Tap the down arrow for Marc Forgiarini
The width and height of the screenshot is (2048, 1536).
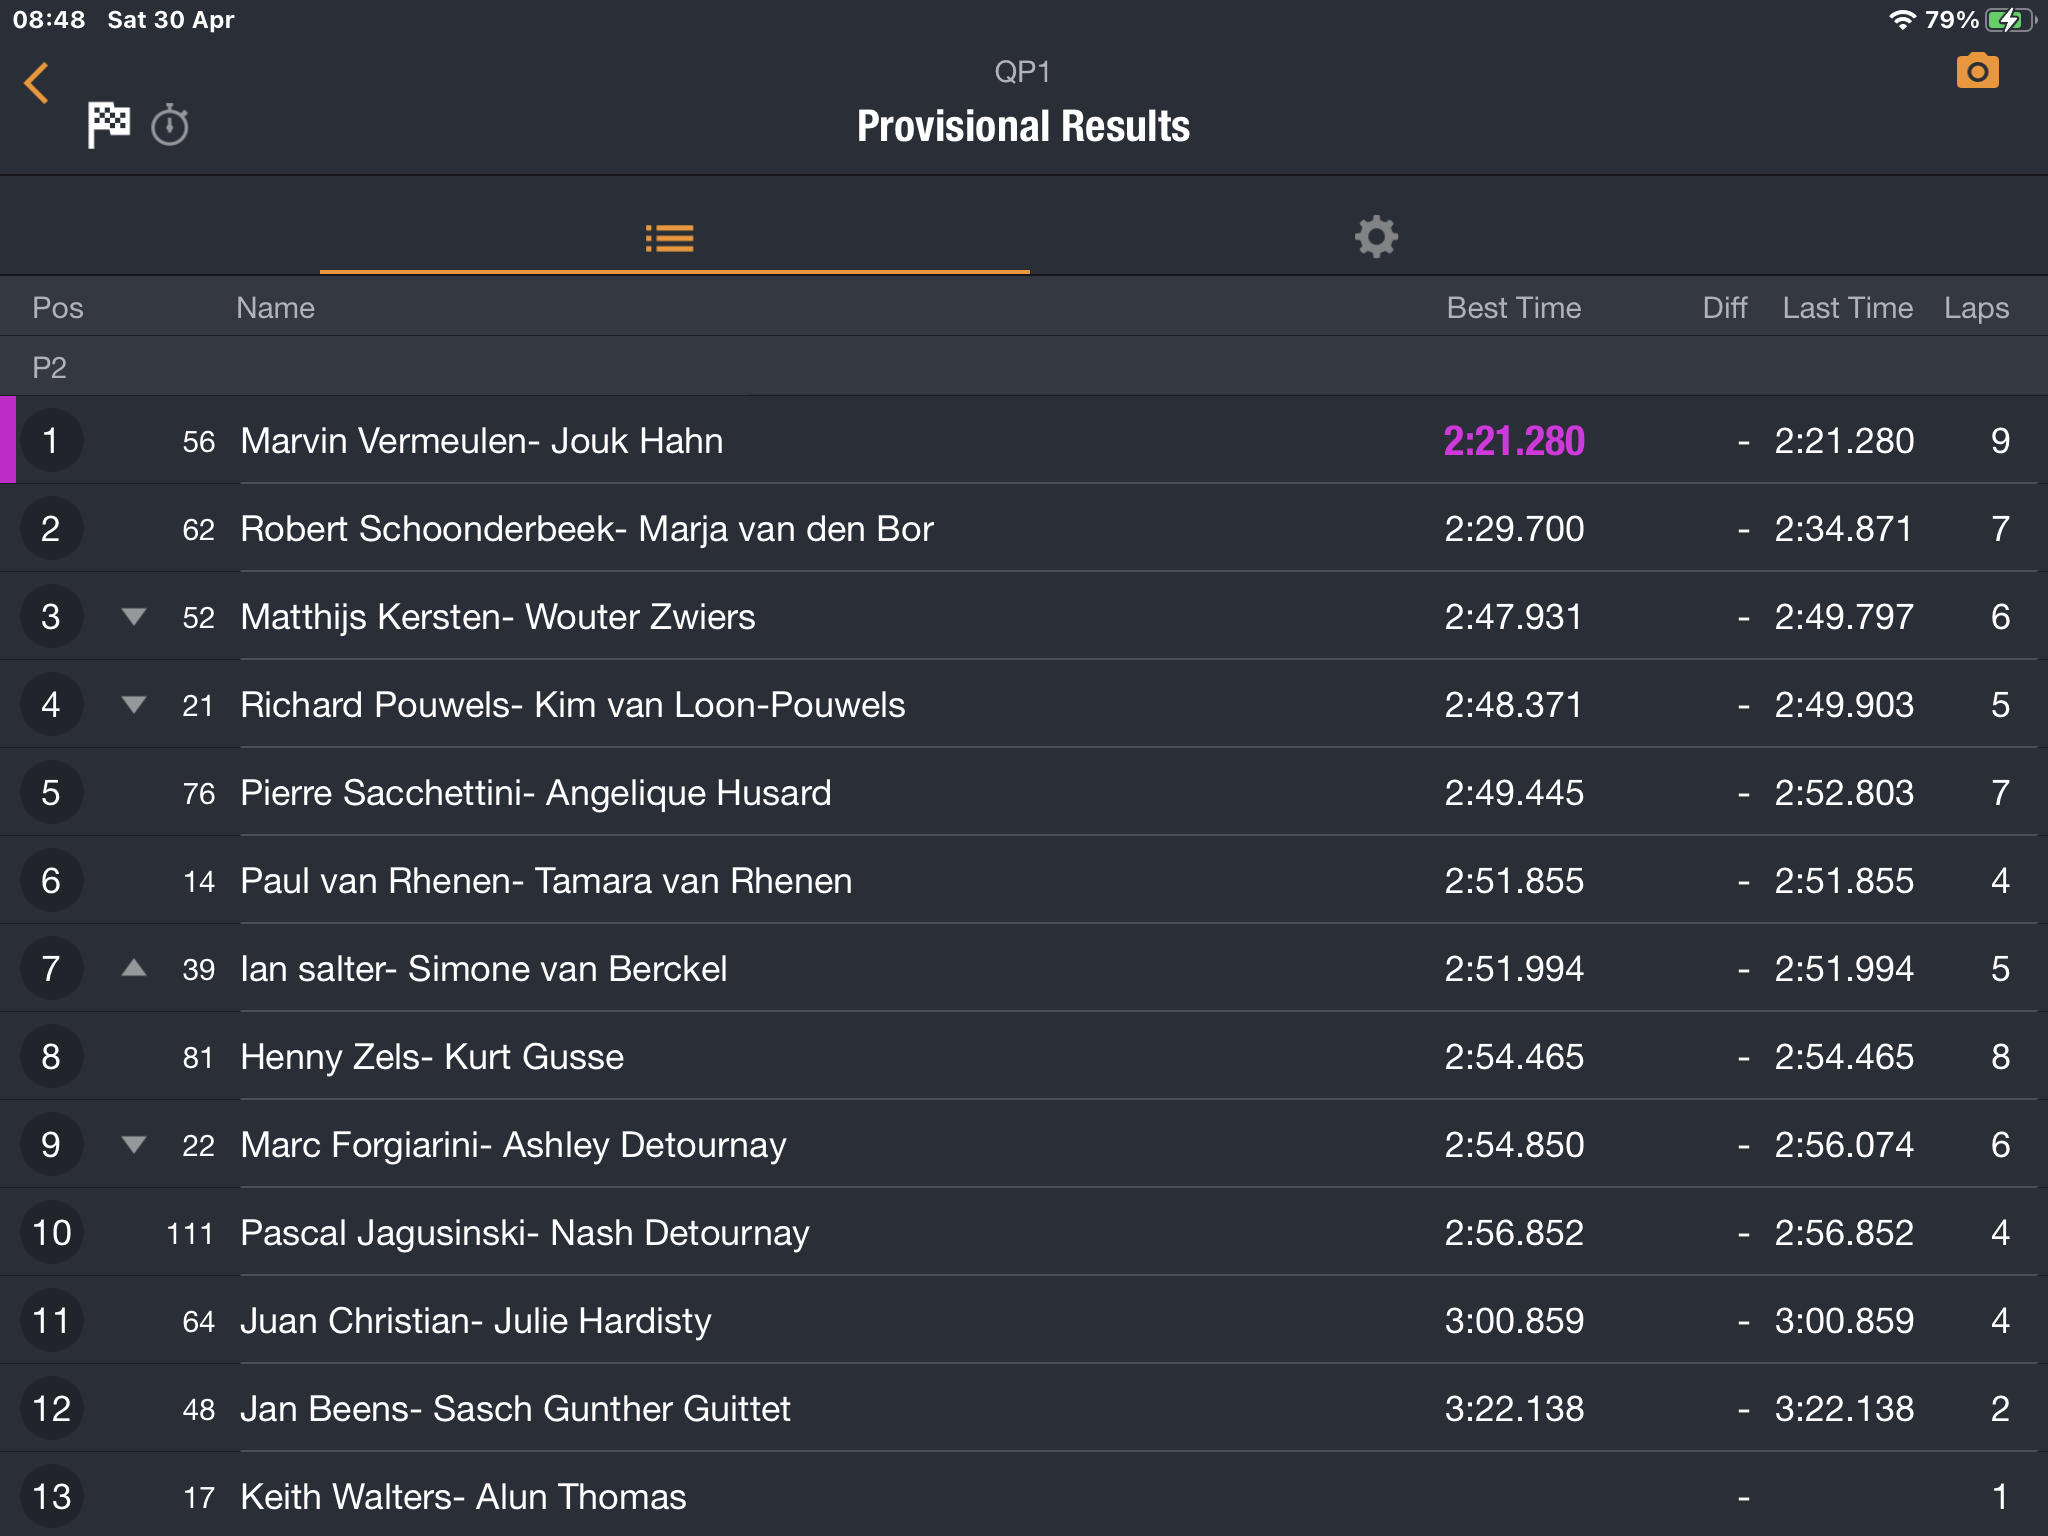pos(134,1144)
